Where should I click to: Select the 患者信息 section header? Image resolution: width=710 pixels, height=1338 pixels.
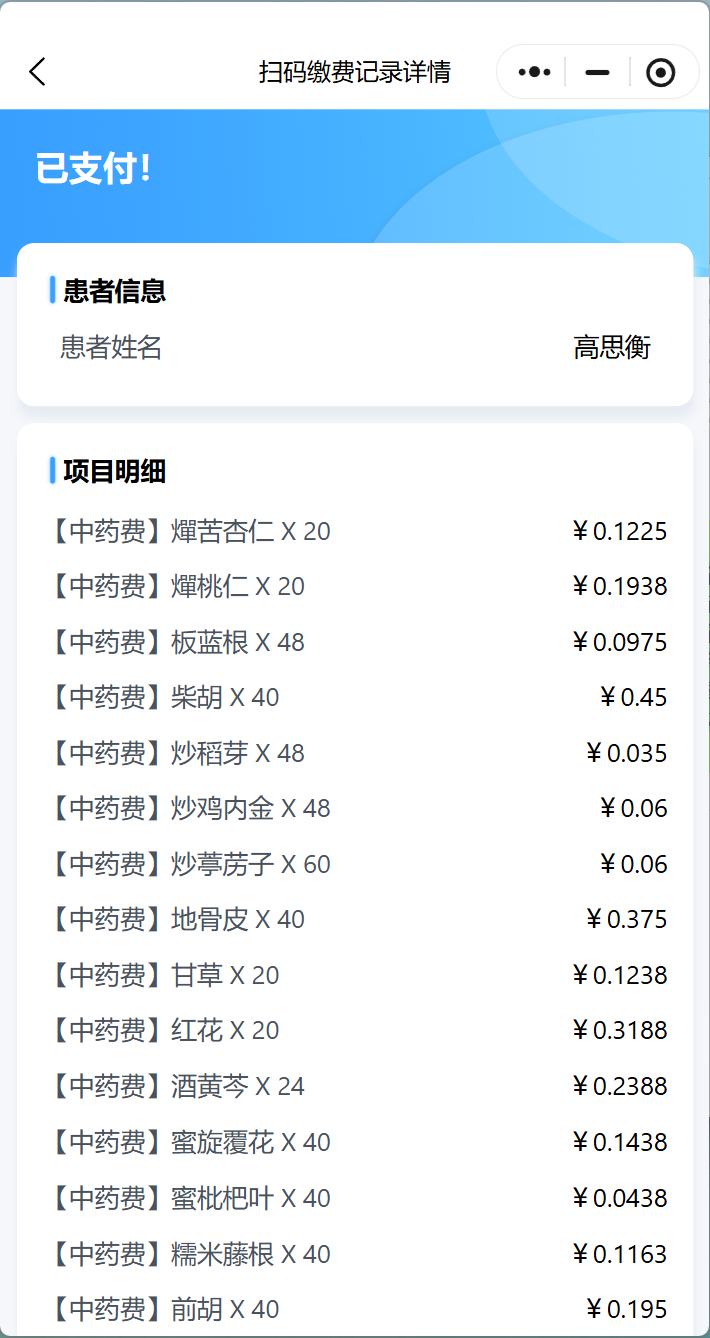[x=114, y=291]
